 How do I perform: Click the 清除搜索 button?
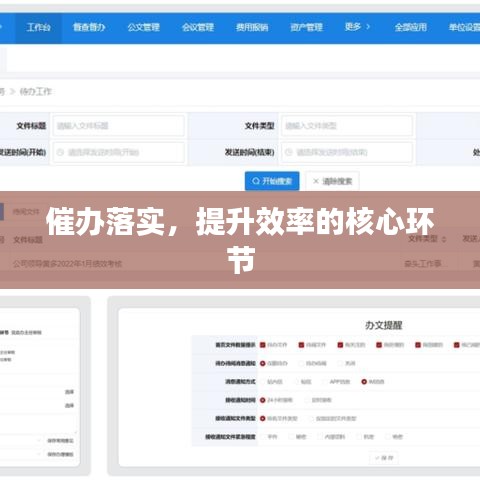coord(332,181)
